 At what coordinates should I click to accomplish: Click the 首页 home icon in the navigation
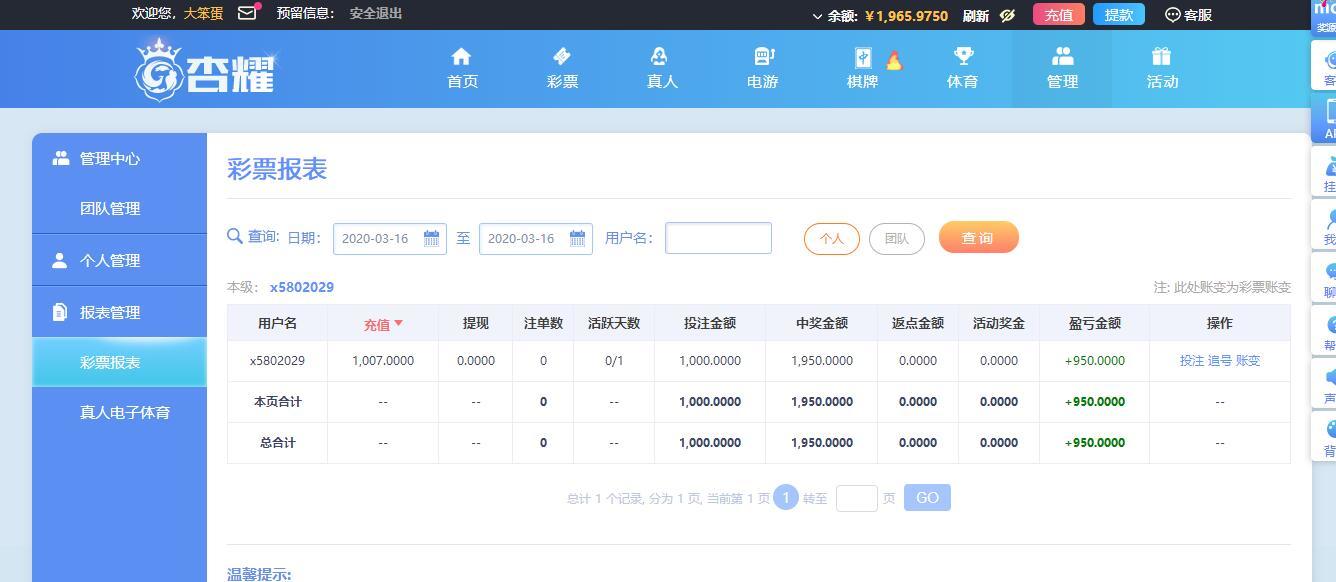tap(461, 57)
